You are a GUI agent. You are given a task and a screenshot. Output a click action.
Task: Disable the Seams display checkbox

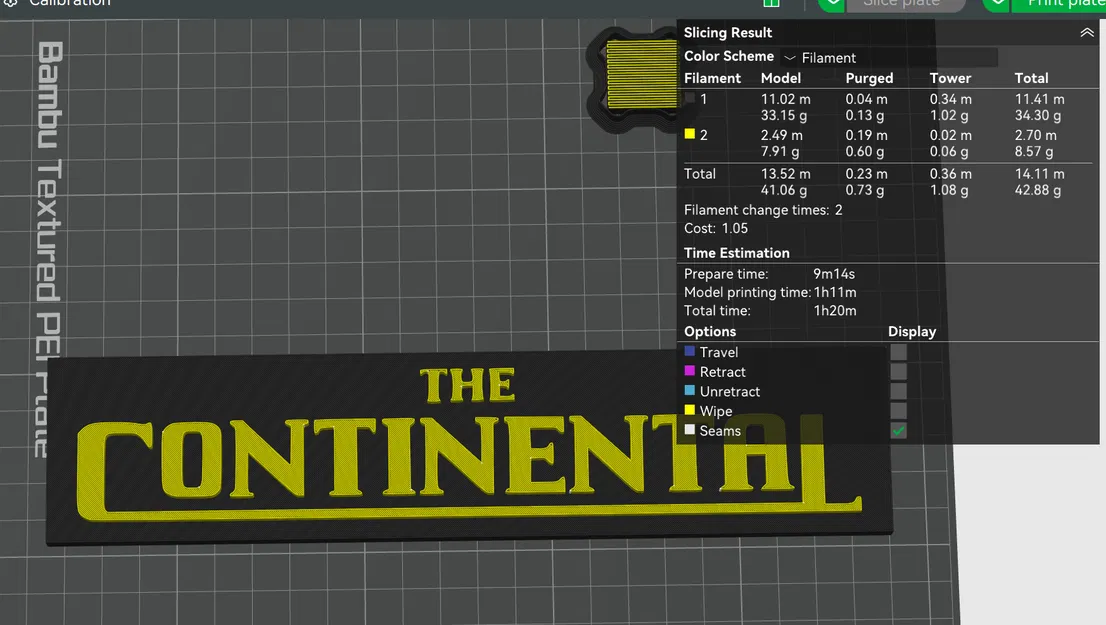coord(898,430)
